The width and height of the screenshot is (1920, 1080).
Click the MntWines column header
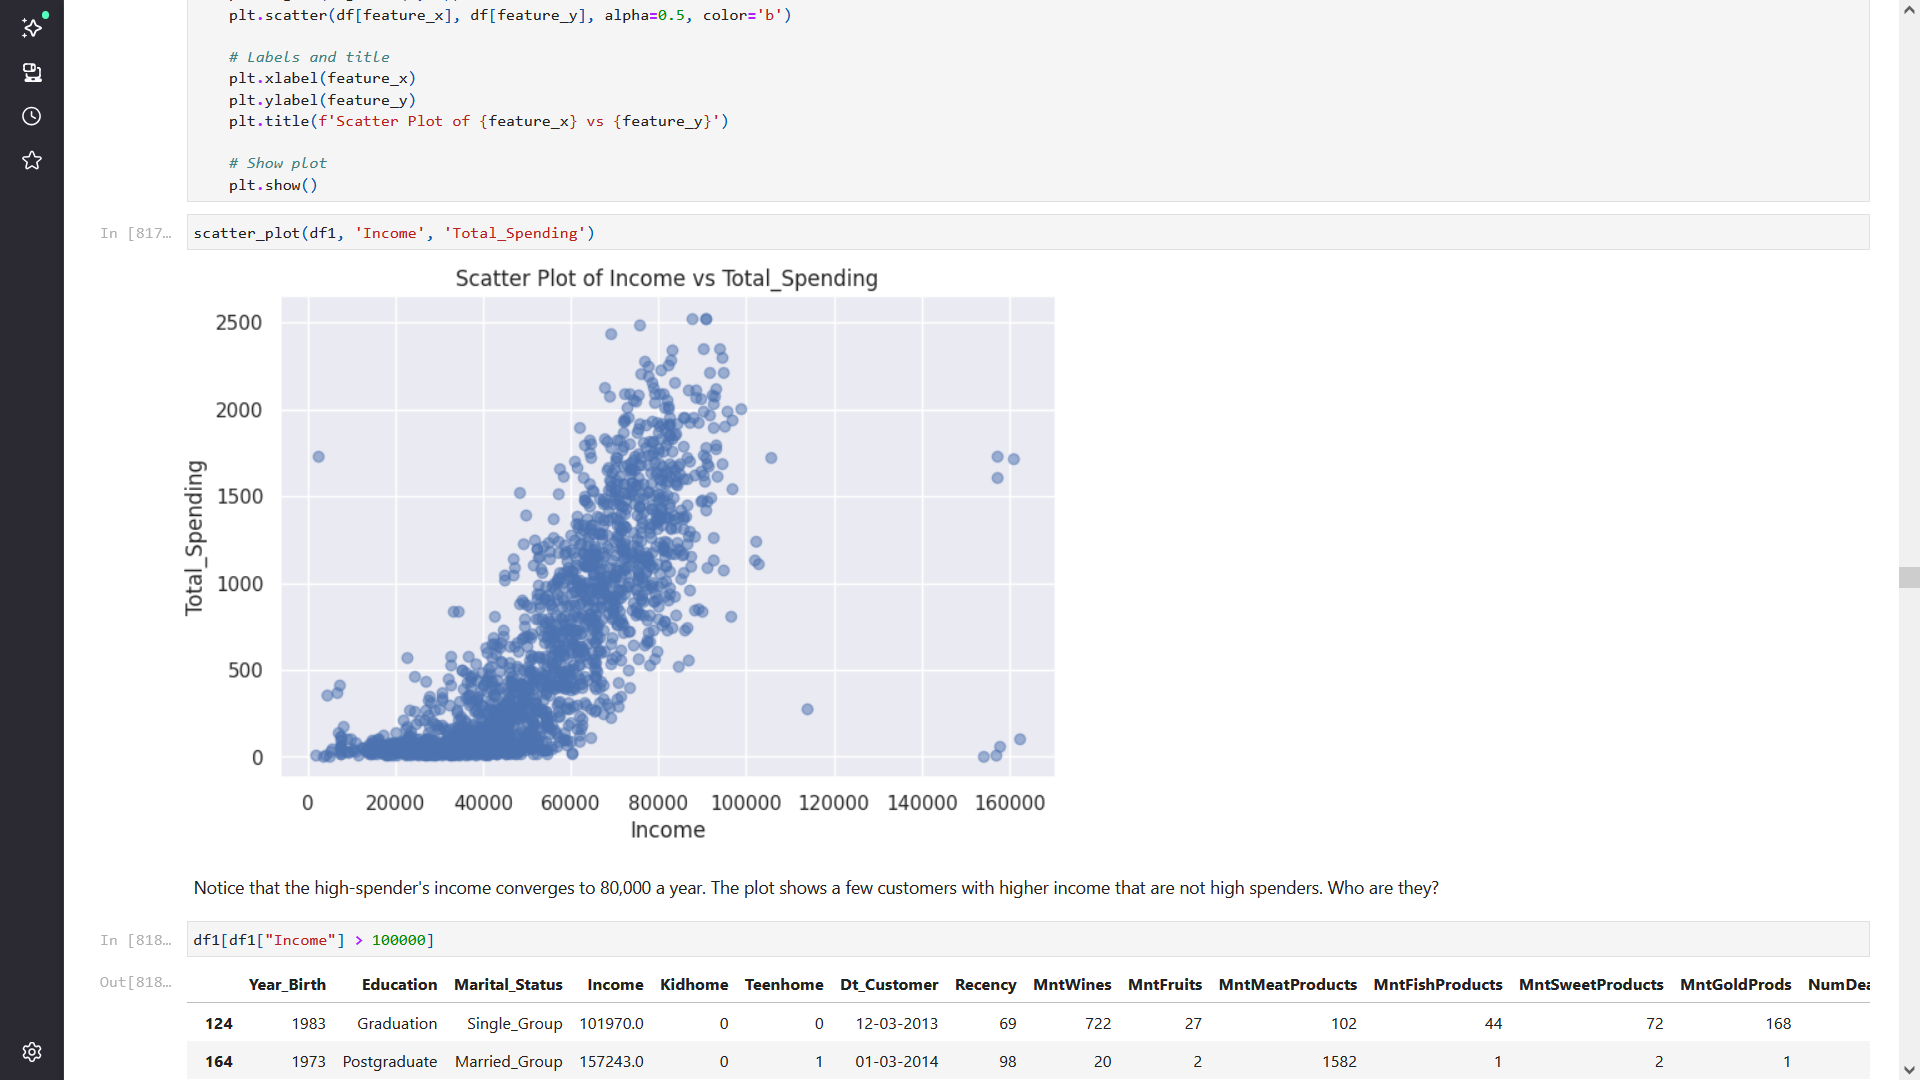(x=1071, y=984)
